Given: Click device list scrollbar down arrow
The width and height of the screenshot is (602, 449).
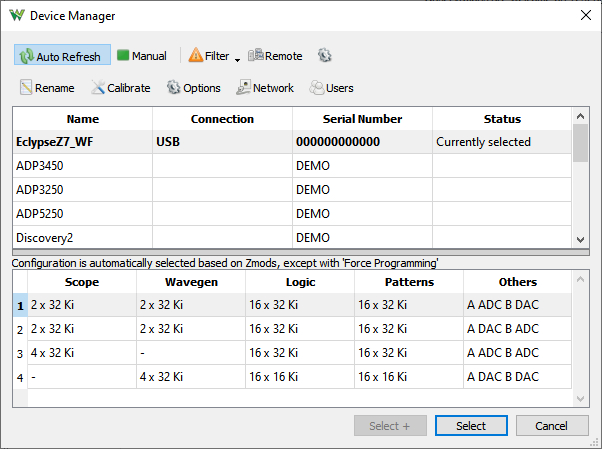Looking at the screenshot, I should click(x=580, y=240).
